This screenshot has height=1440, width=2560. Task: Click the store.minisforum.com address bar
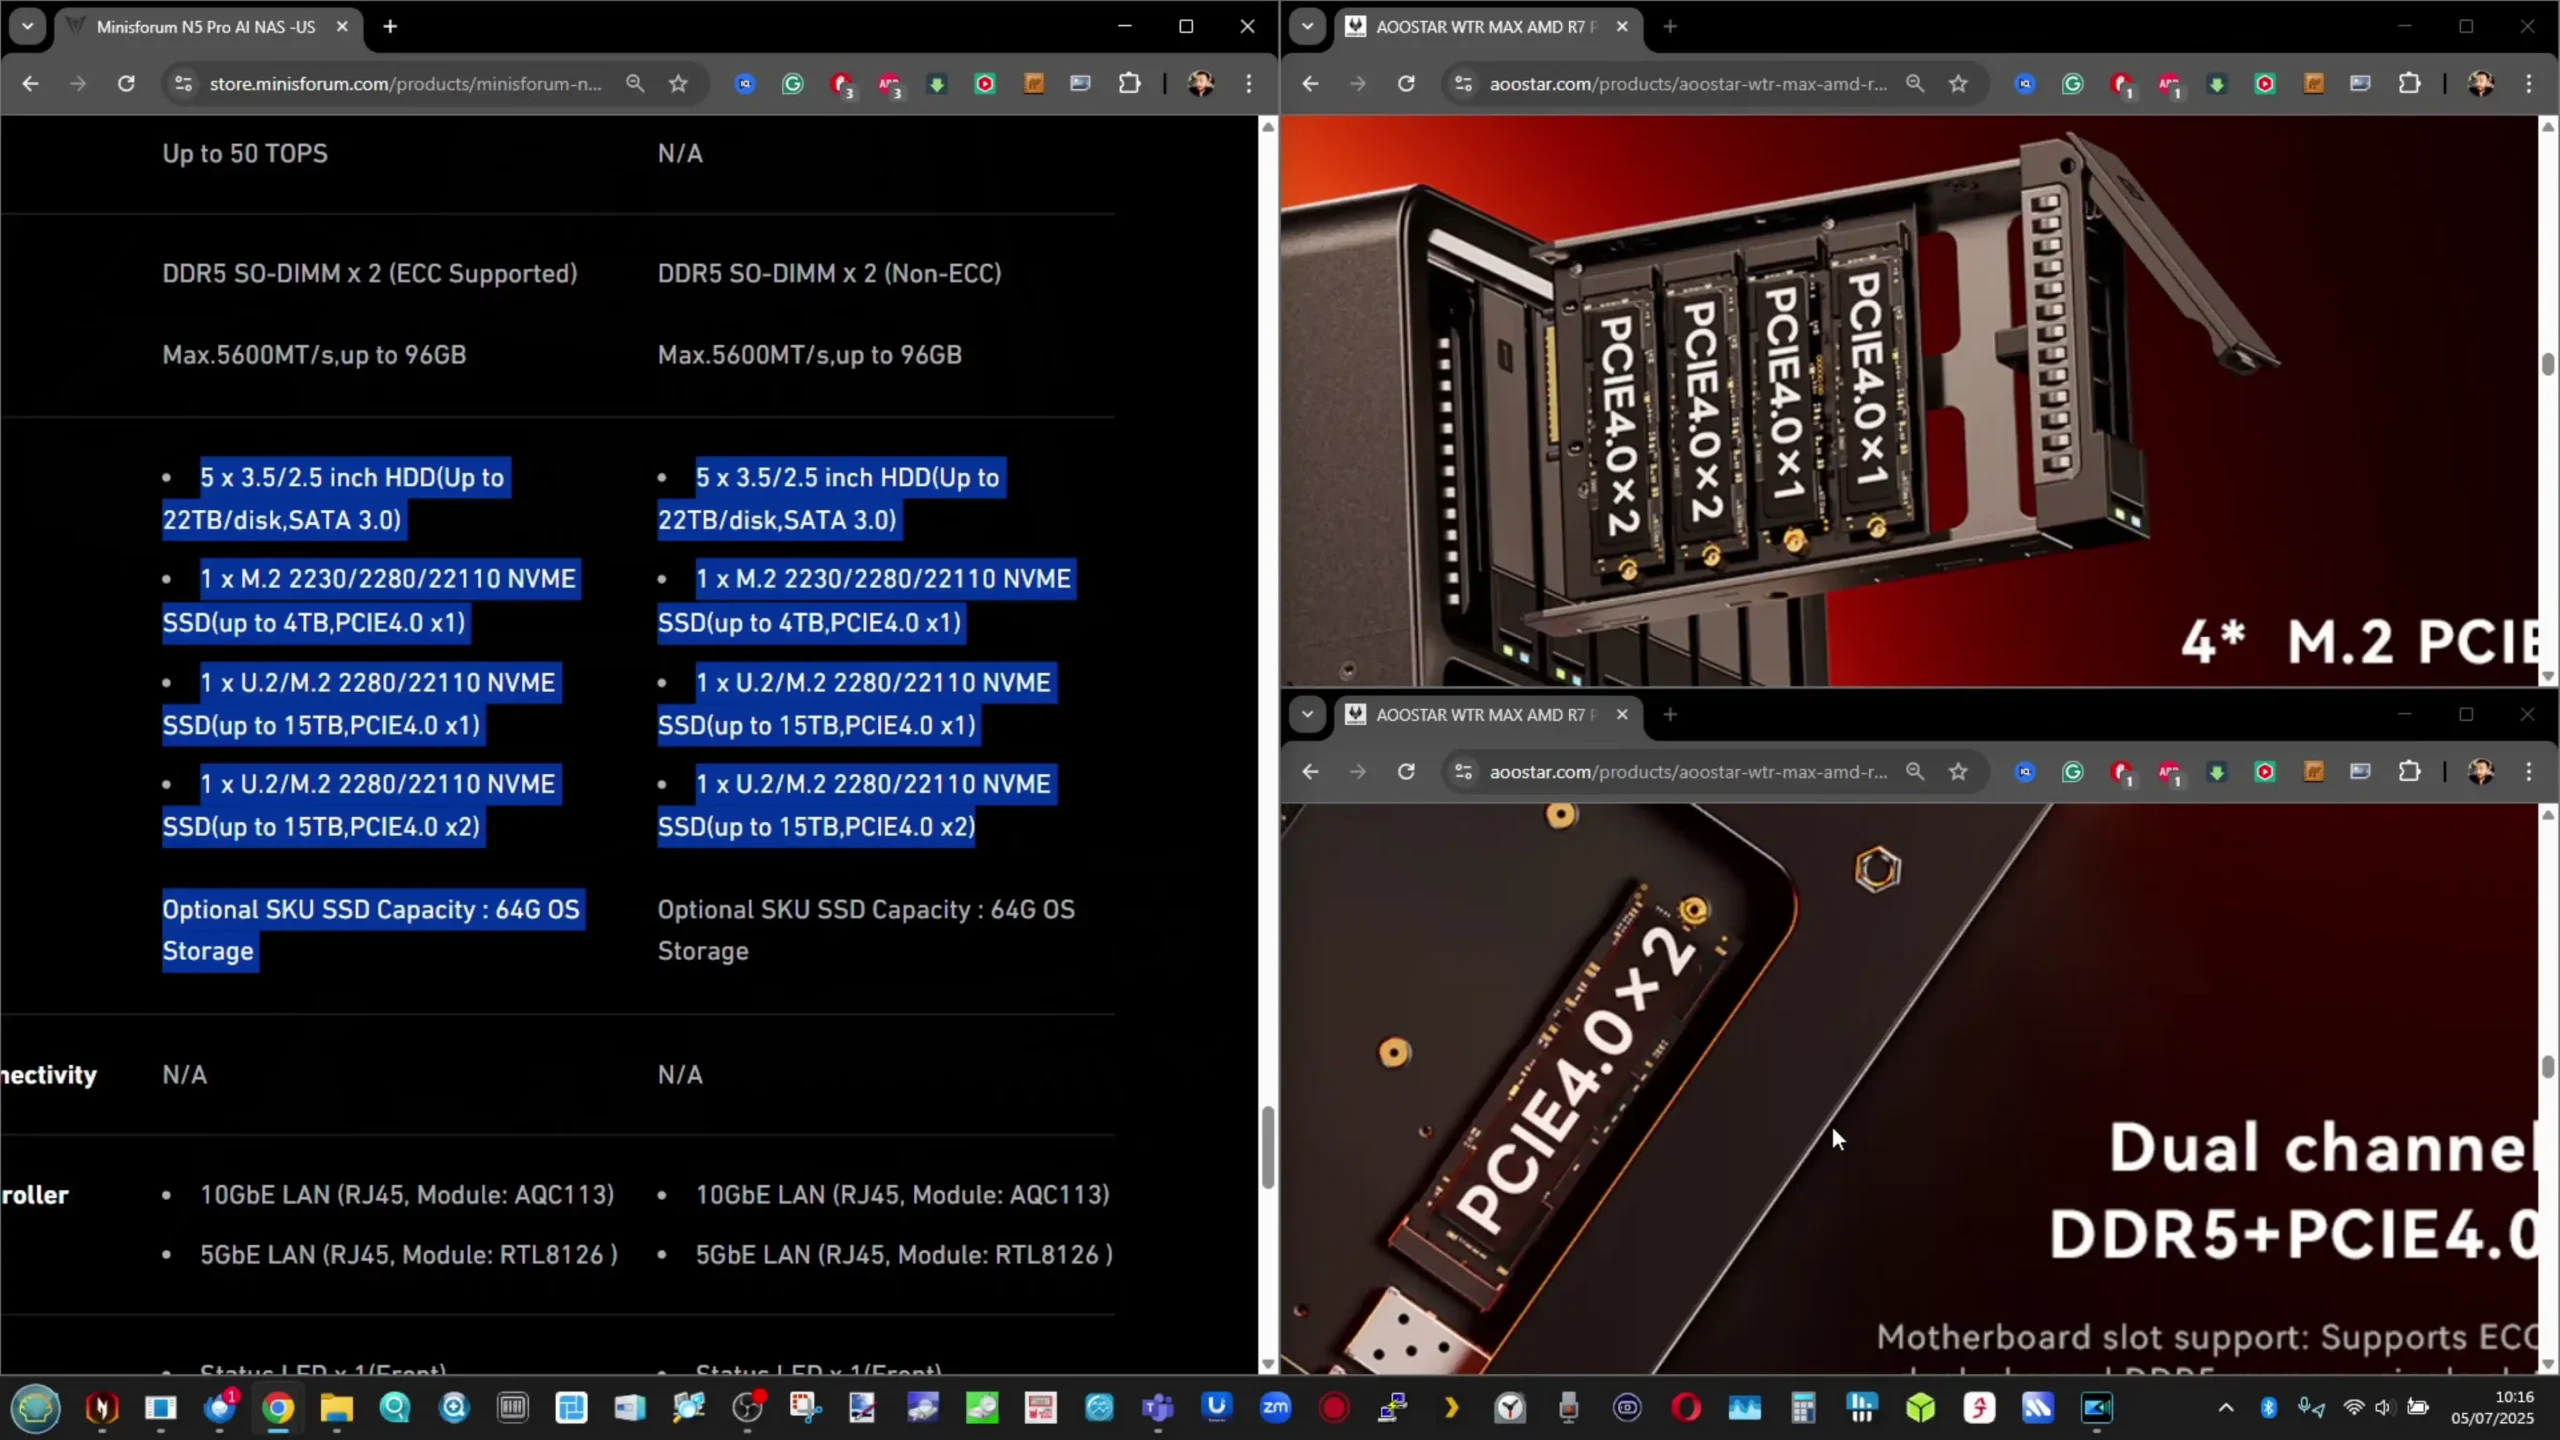(x=406, y=84)
